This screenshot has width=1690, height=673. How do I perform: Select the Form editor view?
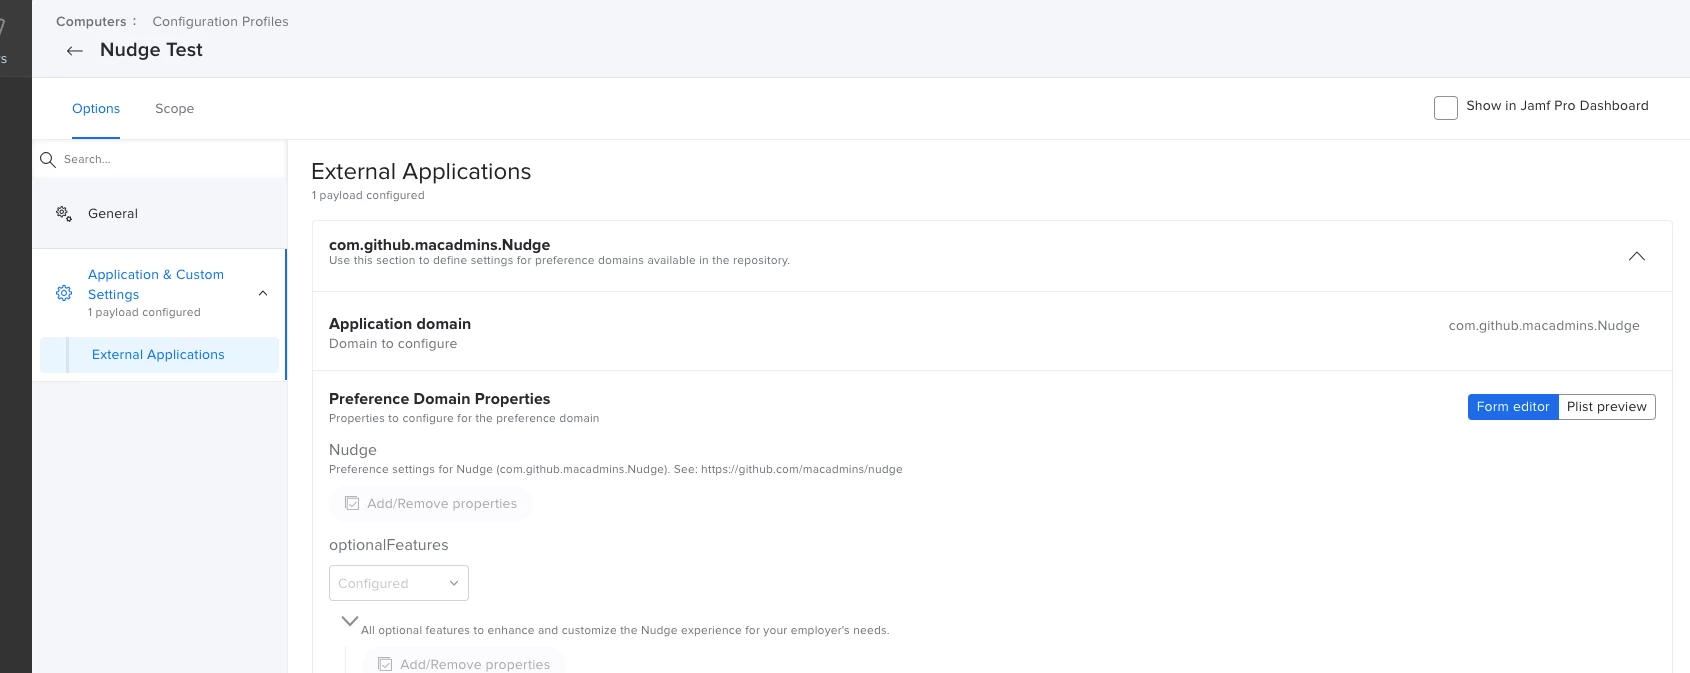point(1513,407)
